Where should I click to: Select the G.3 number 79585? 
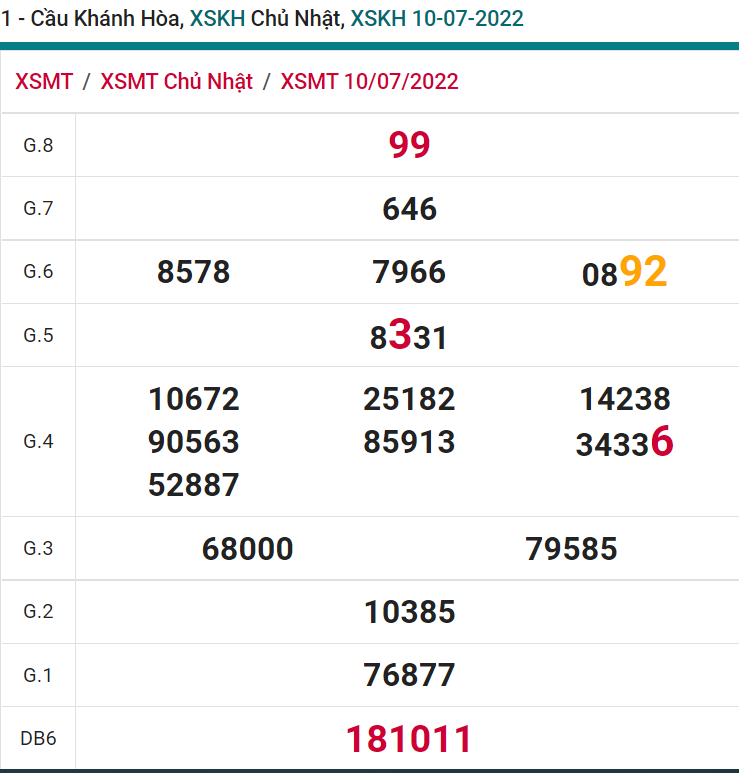570,549
